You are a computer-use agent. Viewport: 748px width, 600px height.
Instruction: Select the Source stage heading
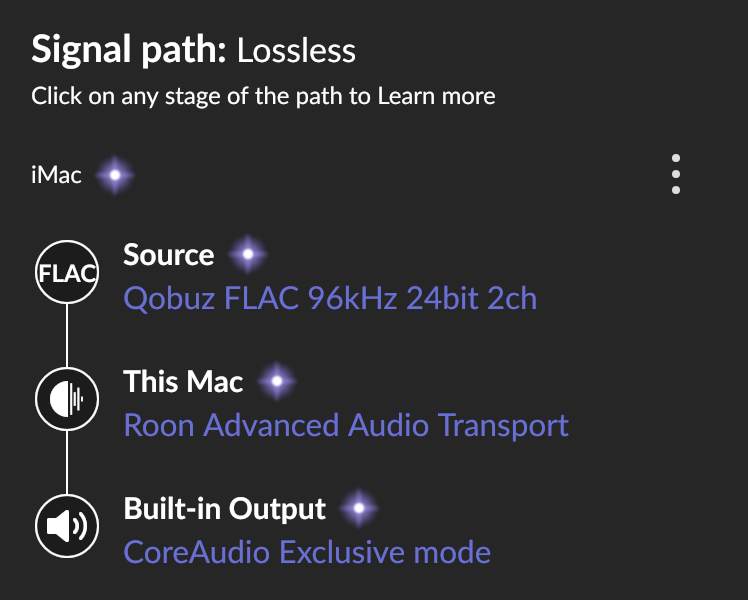coord(168,255)
